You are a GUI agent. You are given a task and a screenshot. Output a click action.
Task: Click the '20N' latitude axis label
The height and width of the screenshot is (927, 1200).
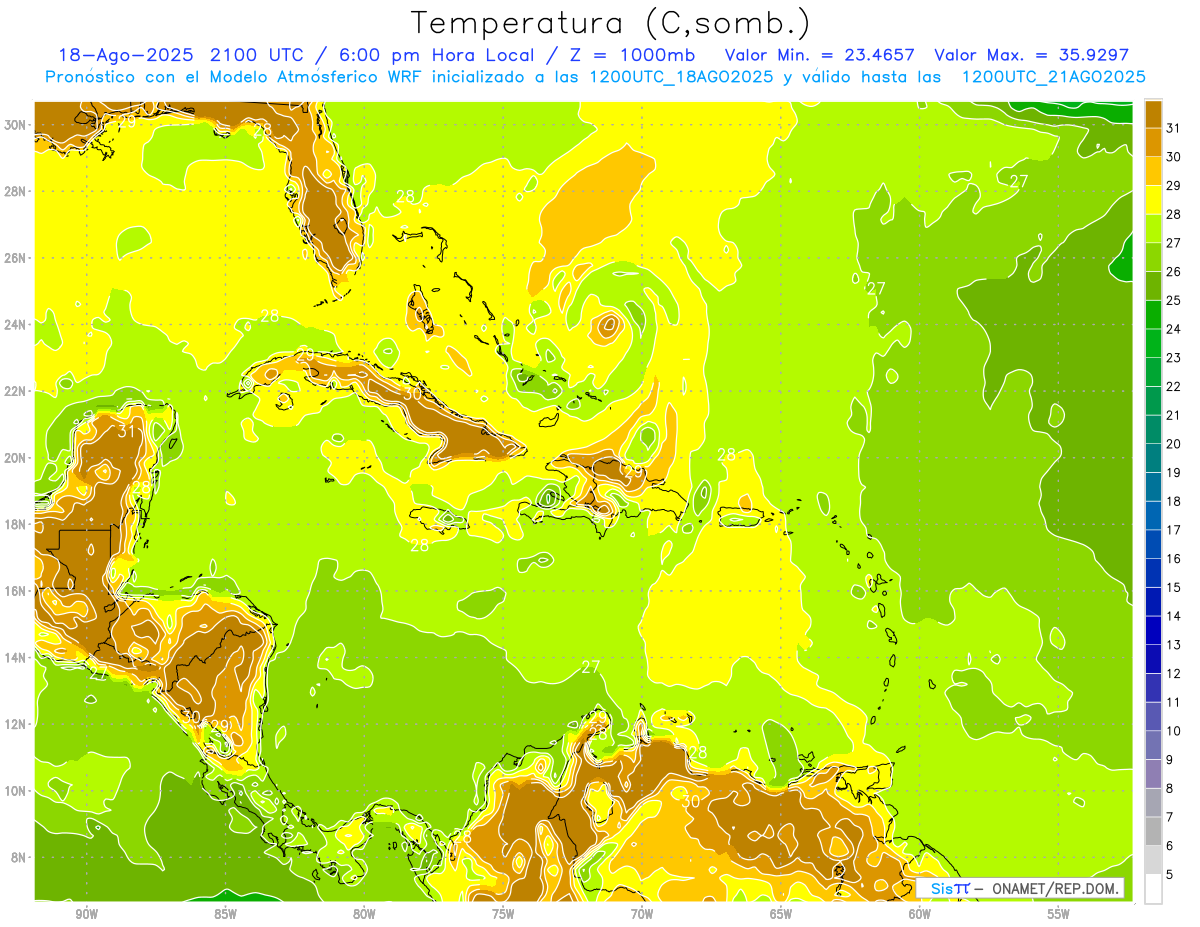coord(15,458)
